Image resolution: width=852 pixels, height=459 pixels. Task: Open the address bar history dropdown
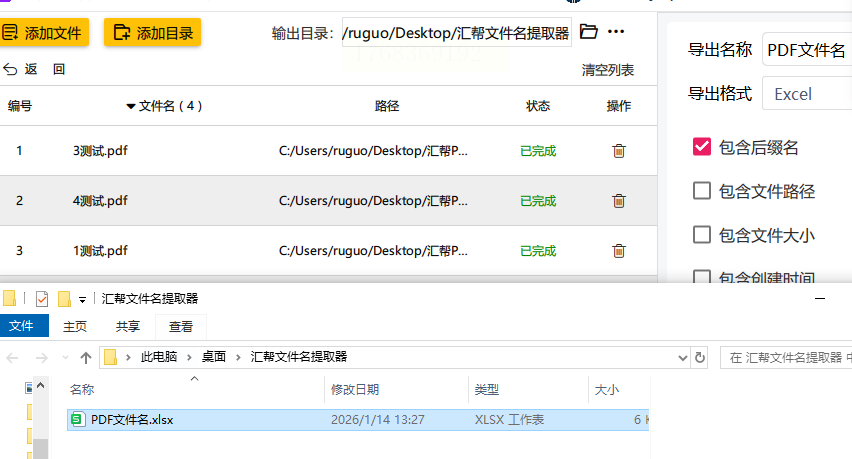[x=683, y=357]
